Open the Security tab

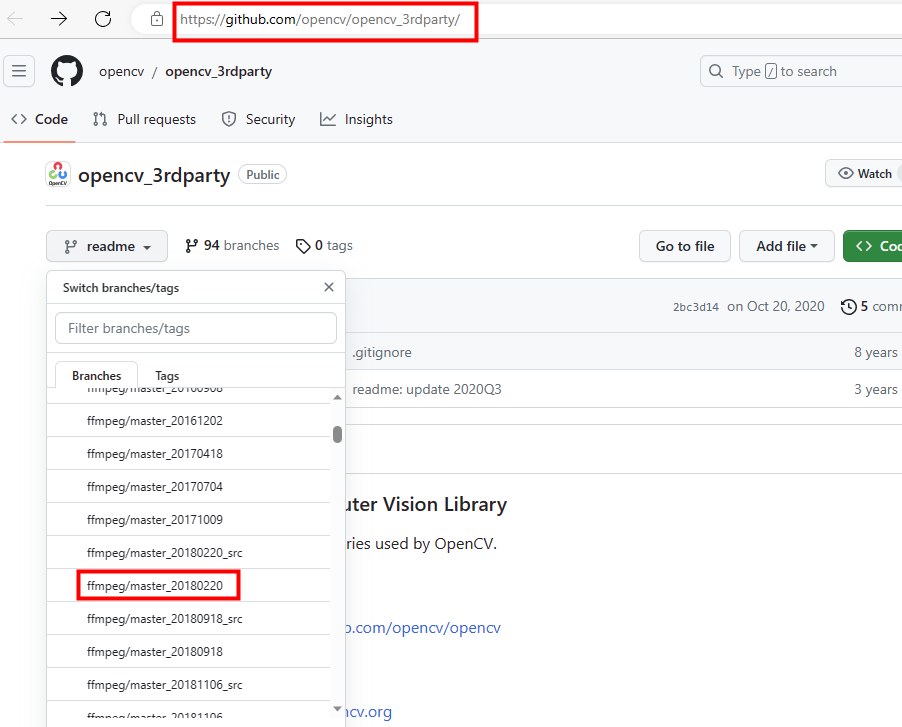(x=258, y=119)
